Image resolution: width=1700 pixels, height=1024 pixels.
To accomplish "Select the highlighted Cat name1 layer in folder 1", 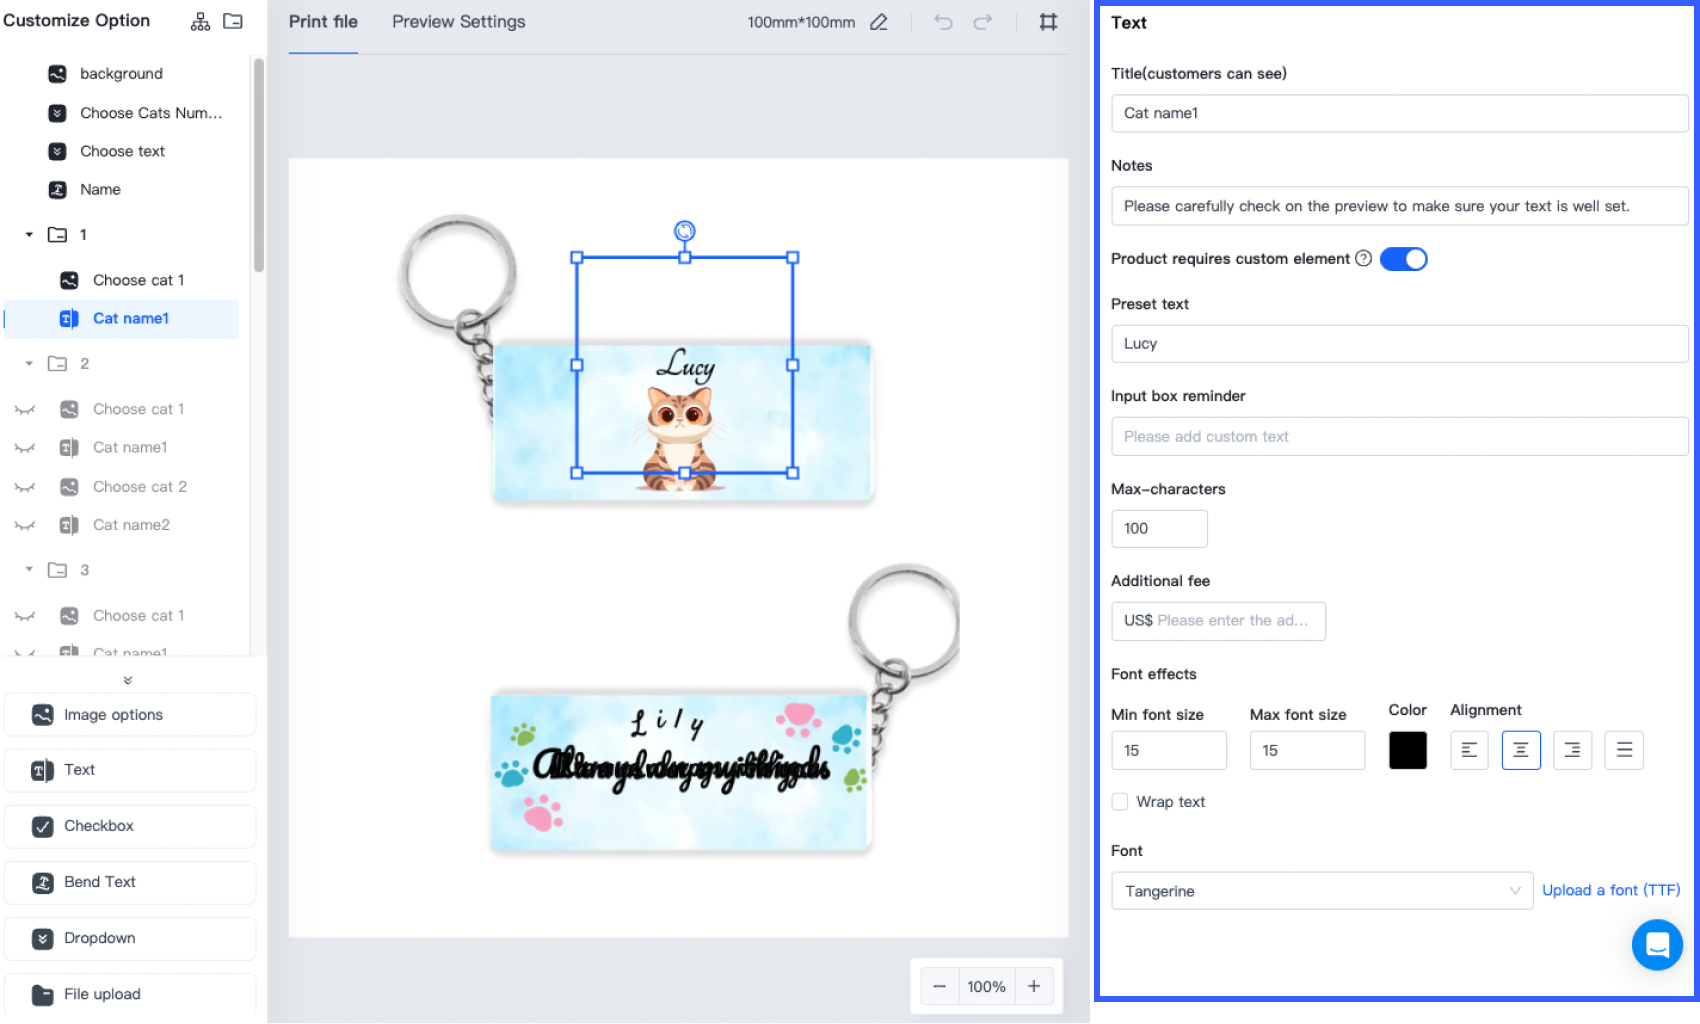I will (121, 319).
